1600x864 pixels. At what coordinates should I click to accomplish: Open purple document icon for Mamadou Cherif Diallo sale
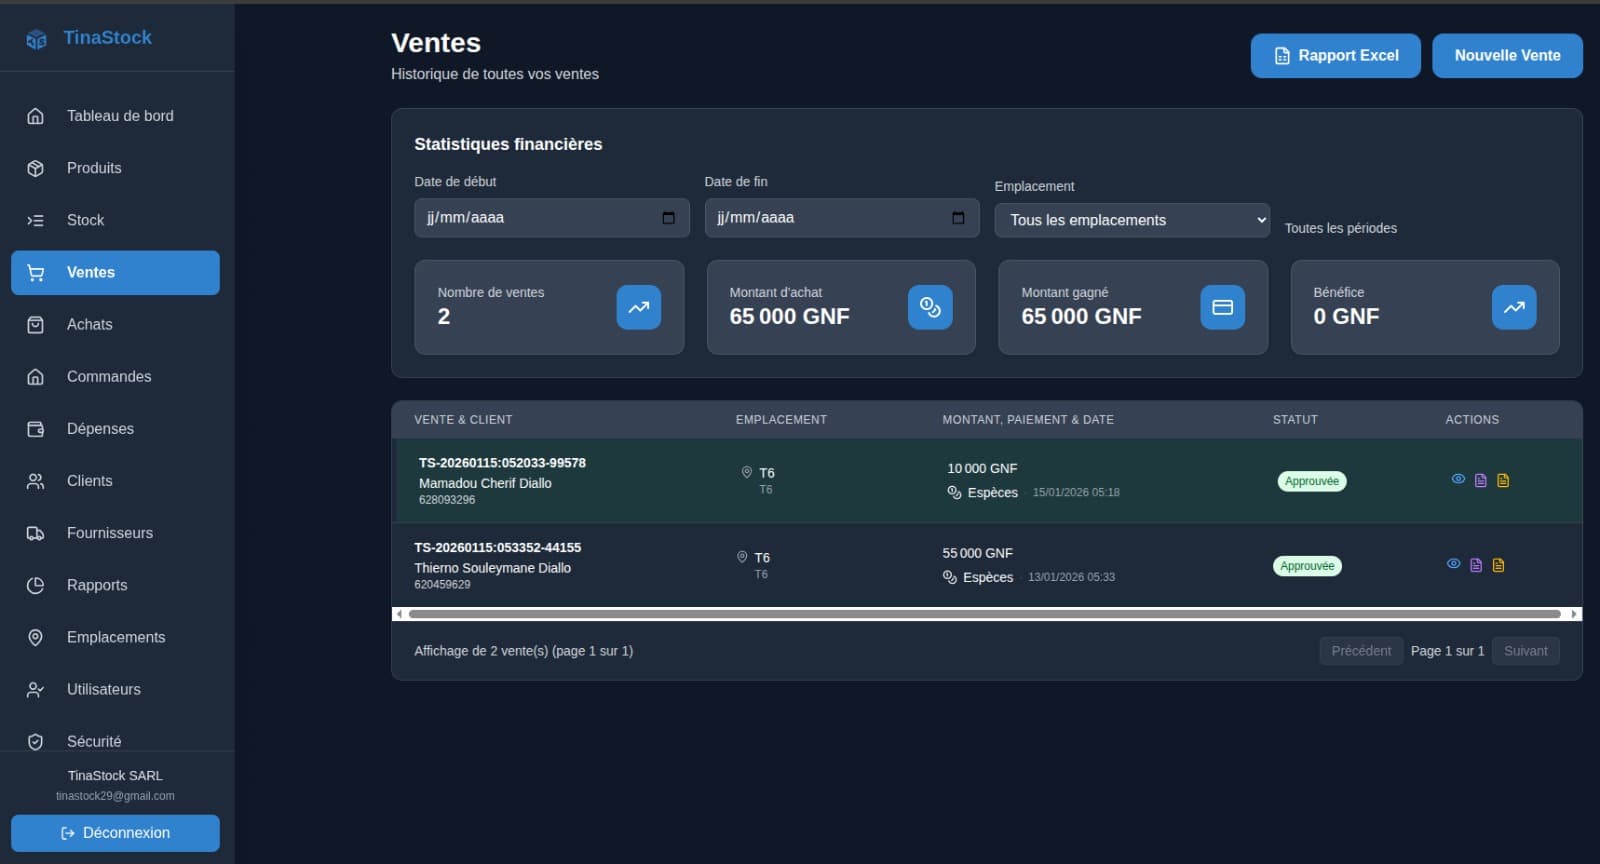(1480, 480)
